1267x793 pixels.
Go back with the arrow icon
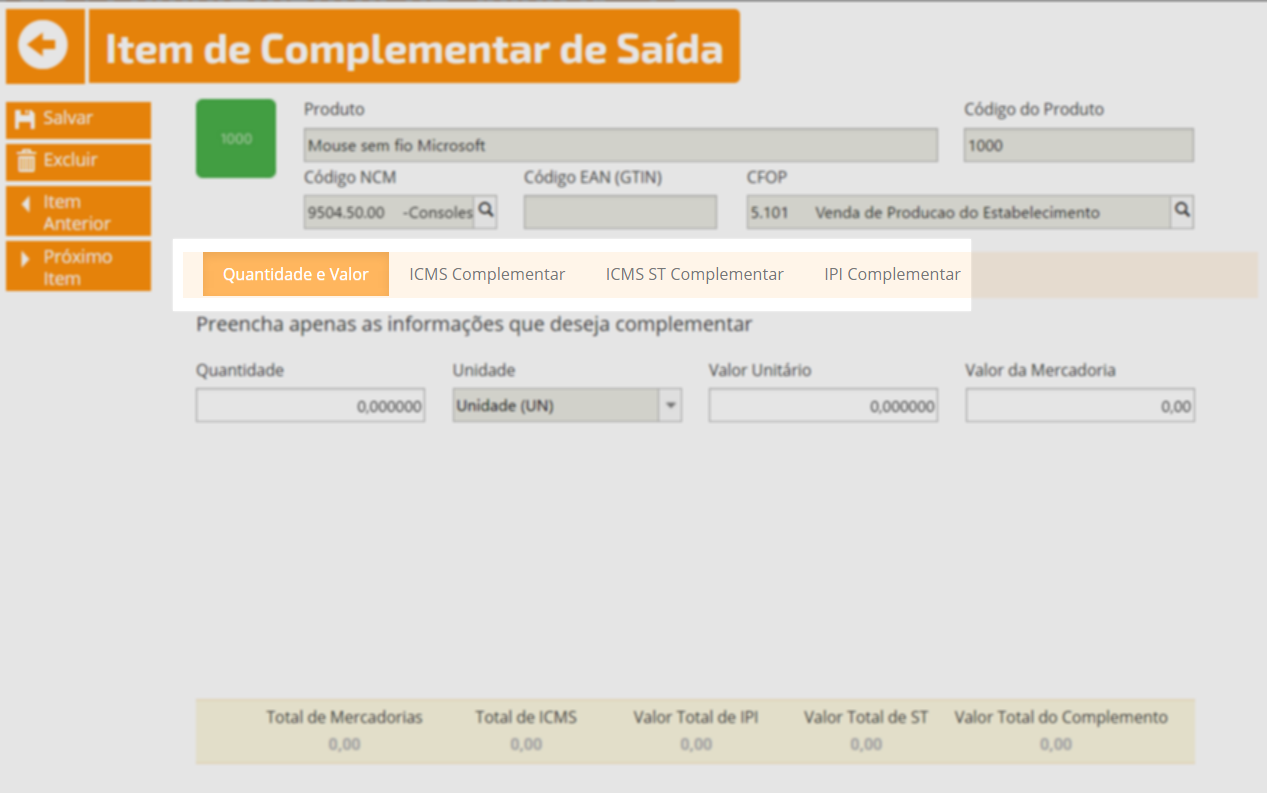(x=44, y=46)
